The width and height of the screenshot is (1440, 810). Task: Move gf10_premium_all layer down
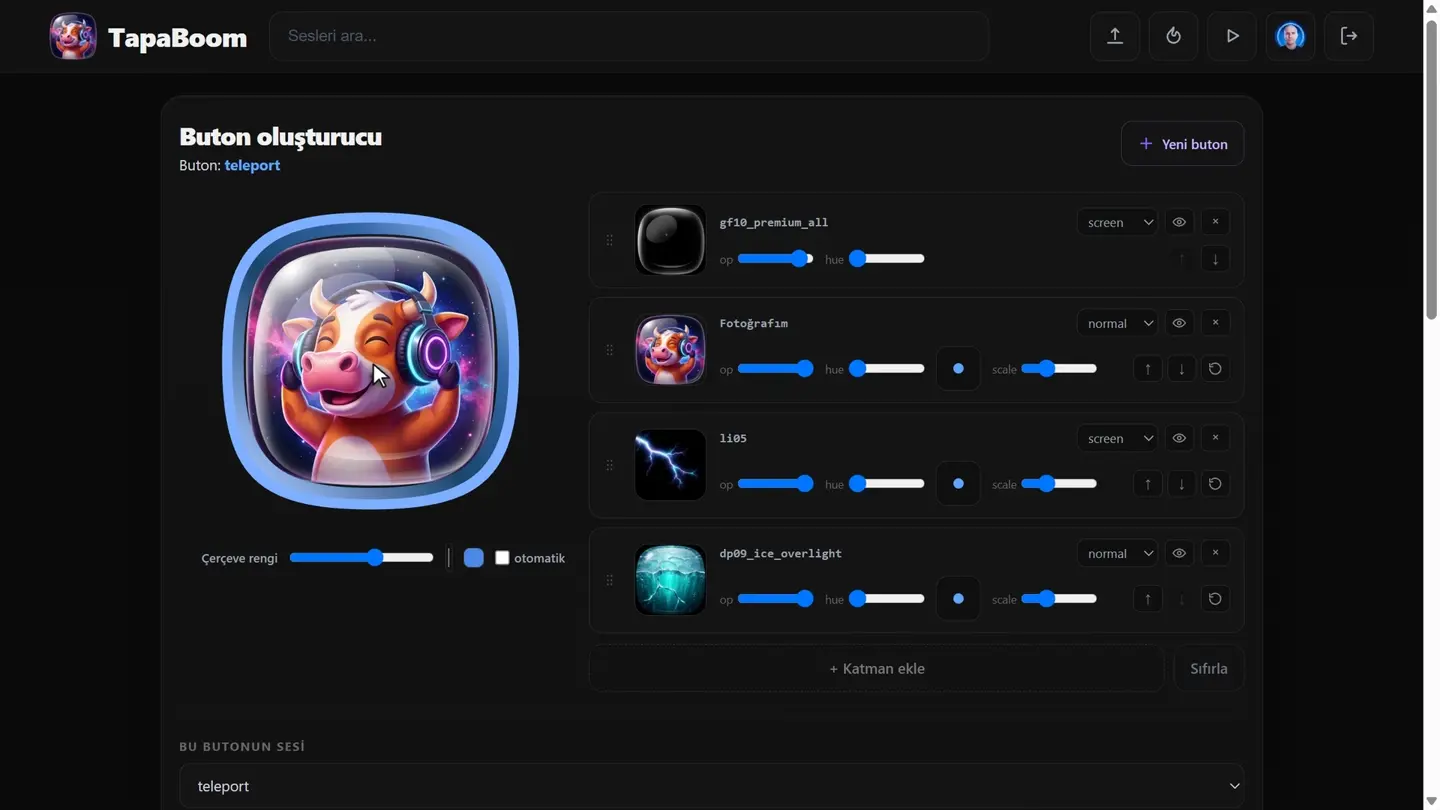pos(1215,259)
